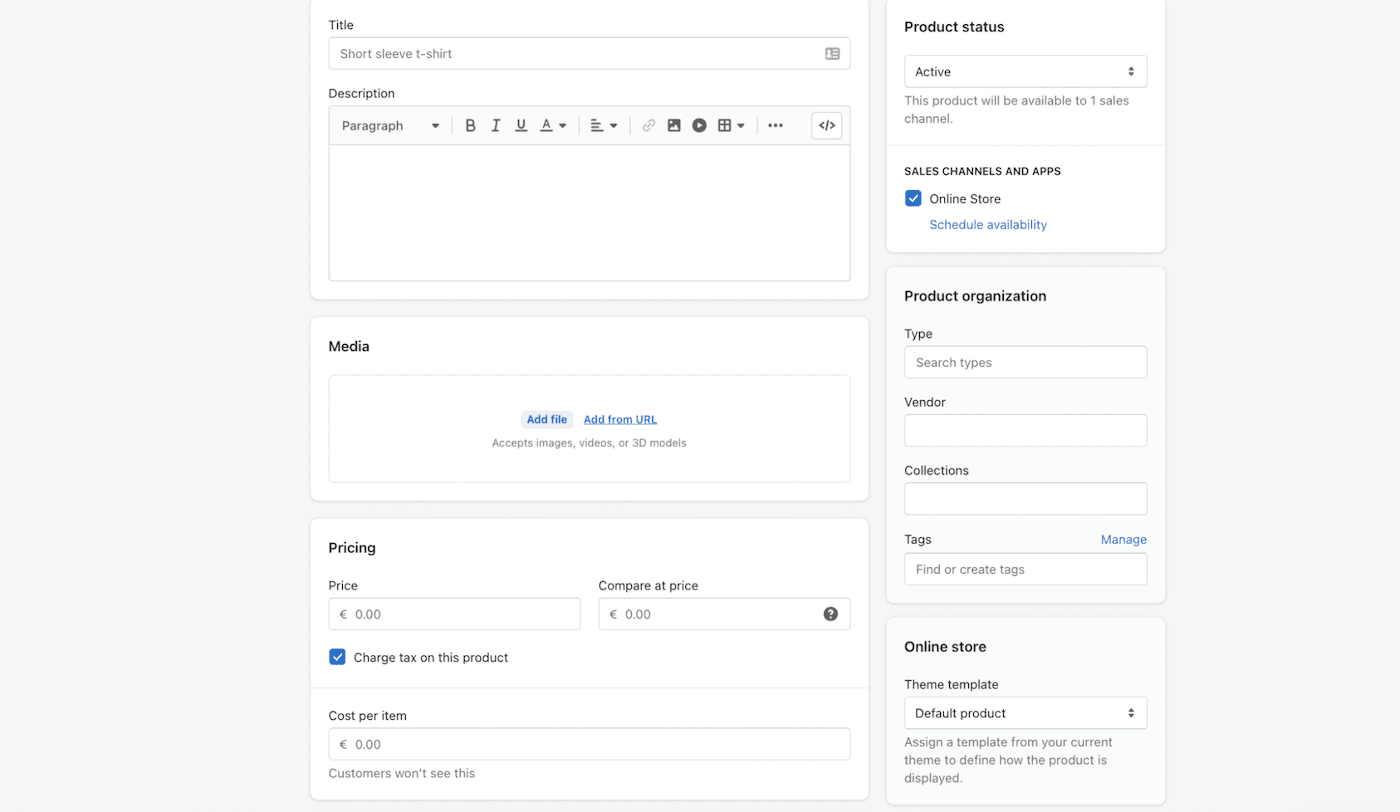Image resolution: width=1400 pixels, height=812 pixels.
Task: Click Add file button in Media
Action: coord(547,420)
